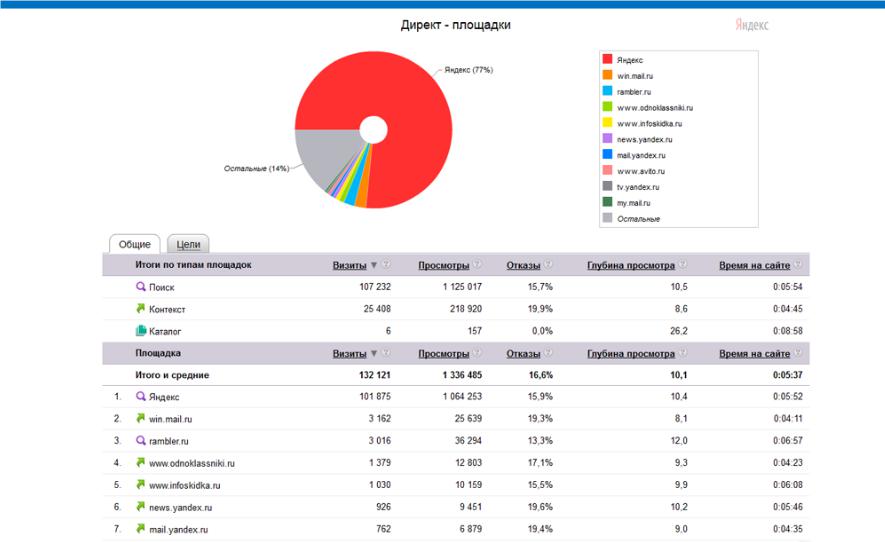The height and width of the screenshot is (542, 885).
Task: Sort by Визиты in the Площадка header
Action: click(x=349, y=354)
